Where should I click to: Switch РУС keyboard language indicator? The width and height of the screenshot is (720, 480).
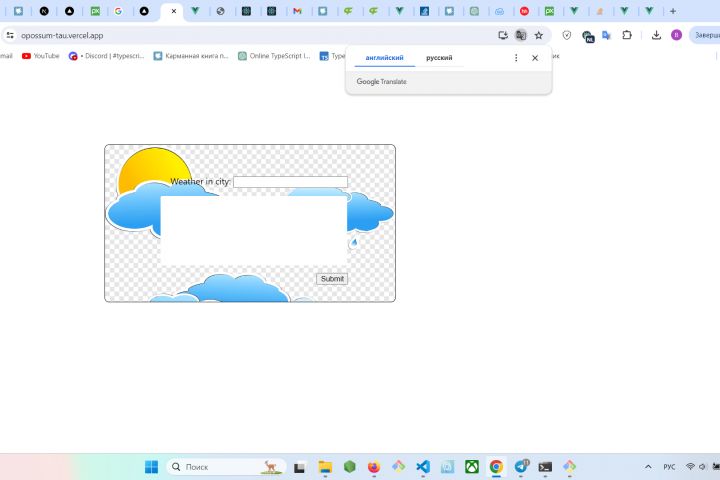[669, 467]
